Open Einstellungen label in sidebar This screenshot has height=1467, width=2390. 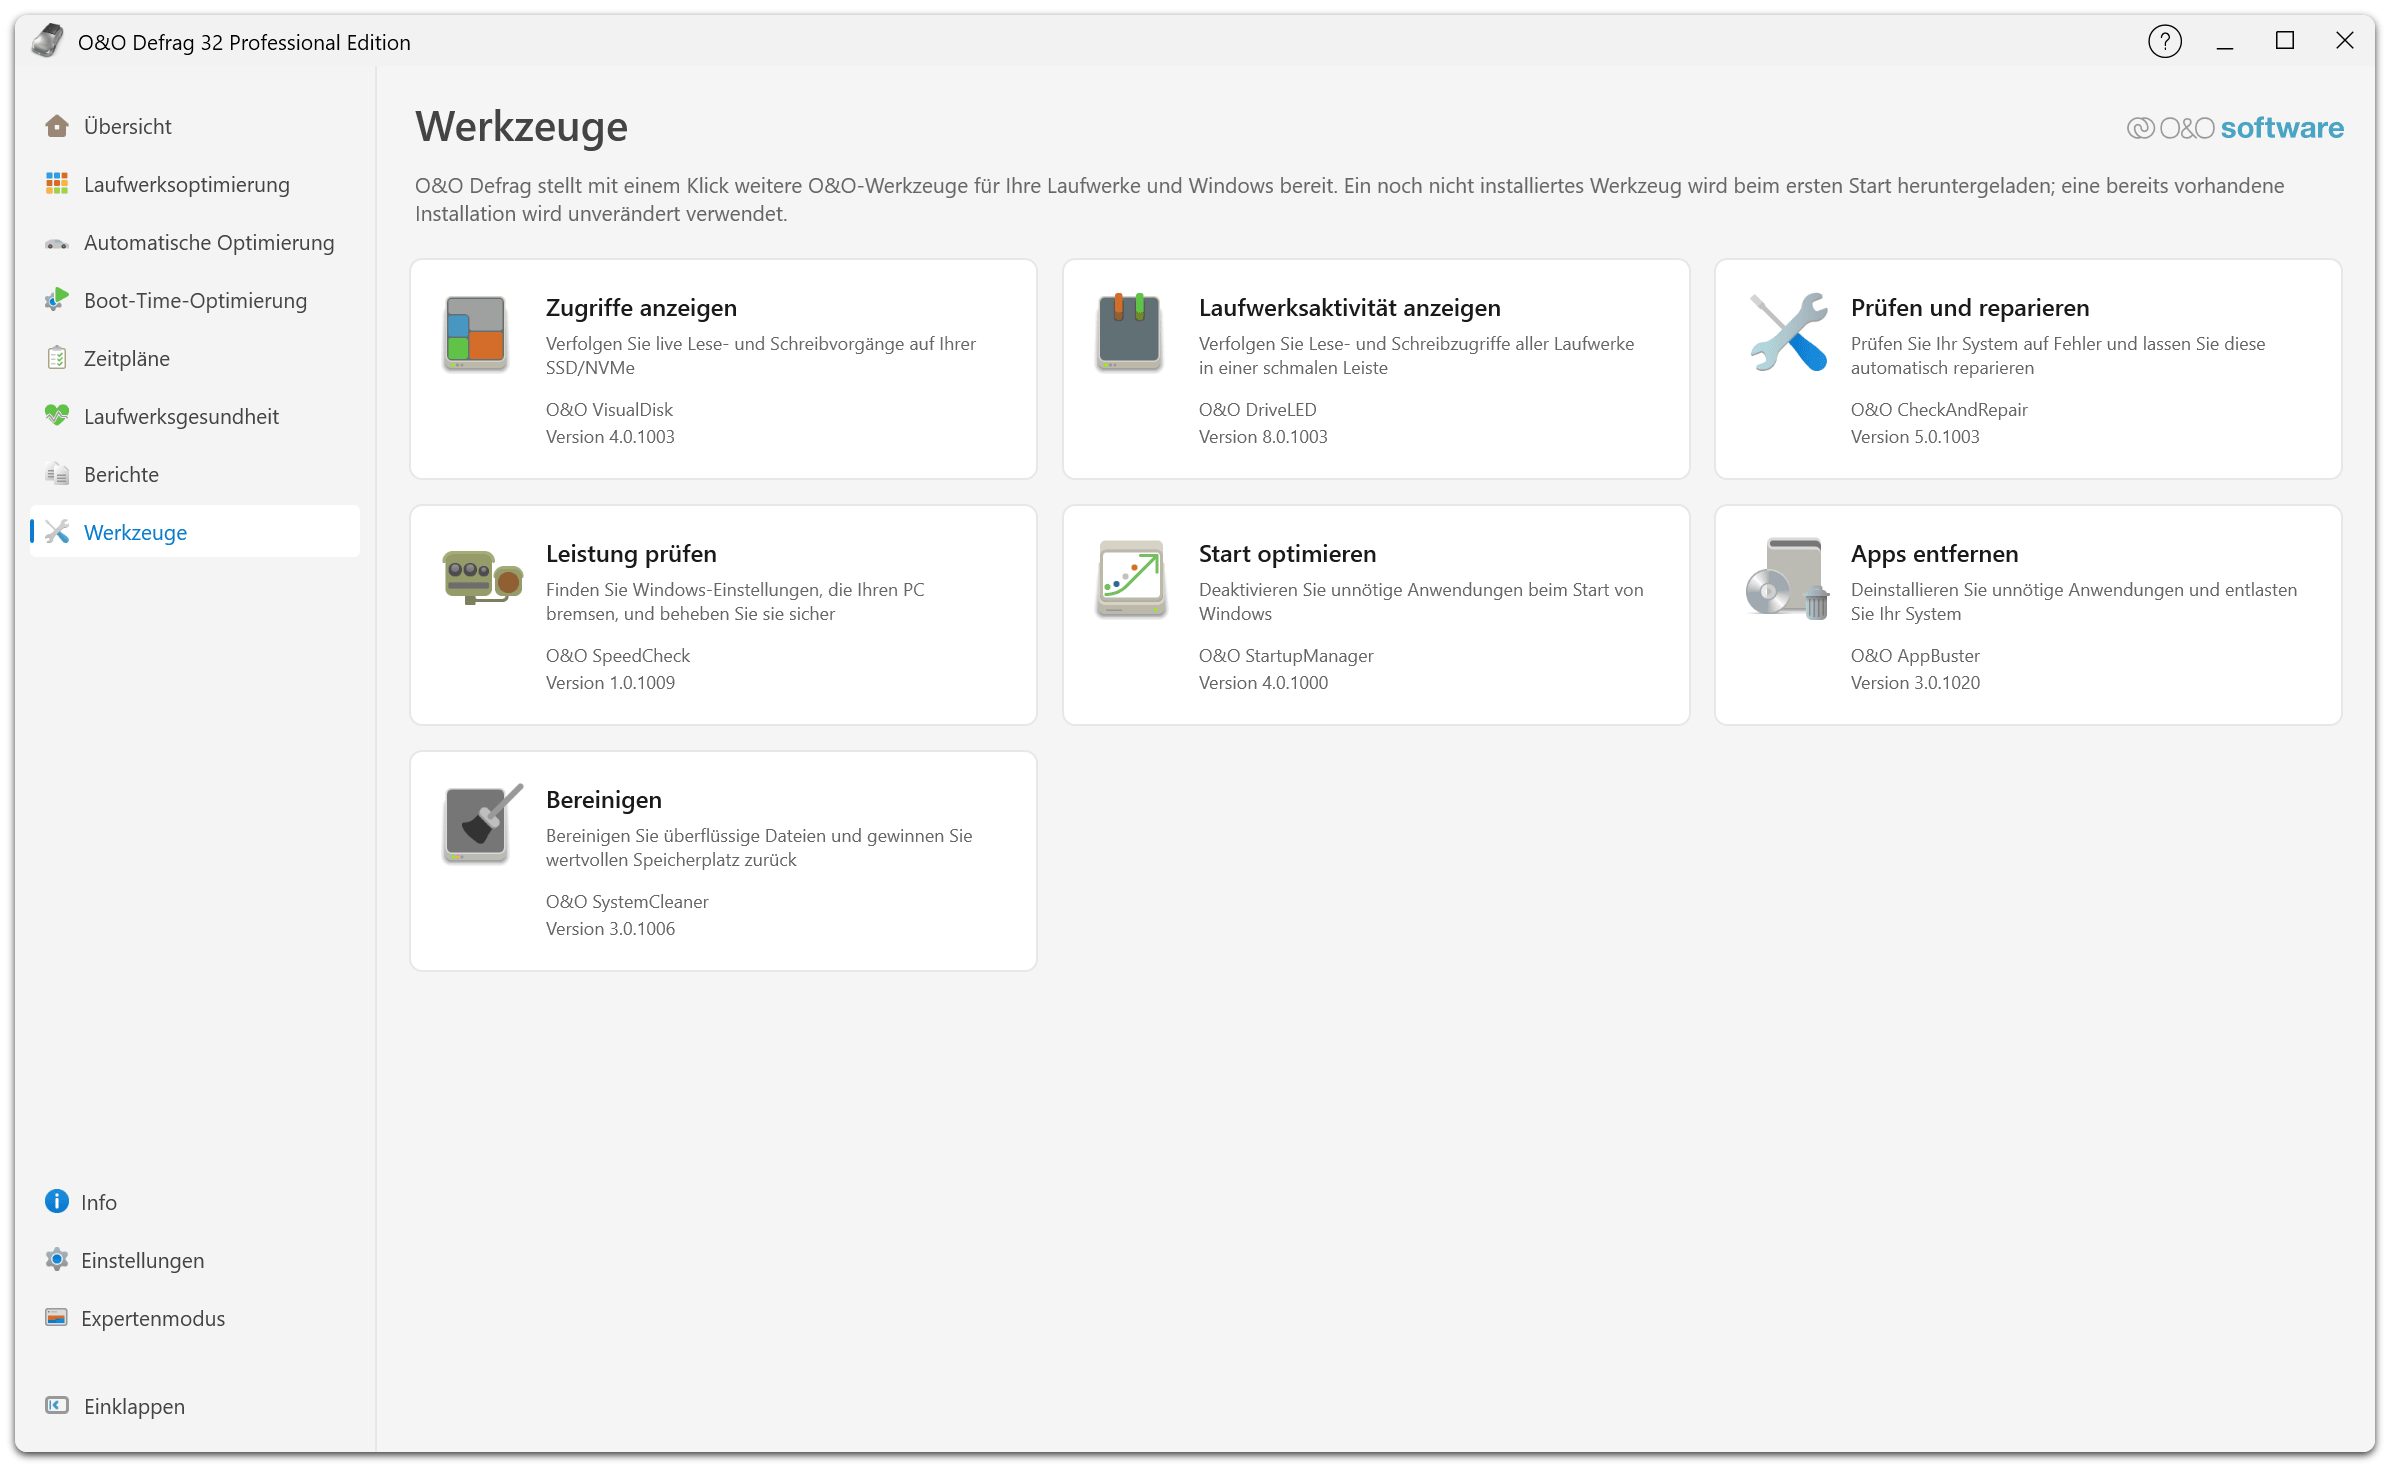142,1260
